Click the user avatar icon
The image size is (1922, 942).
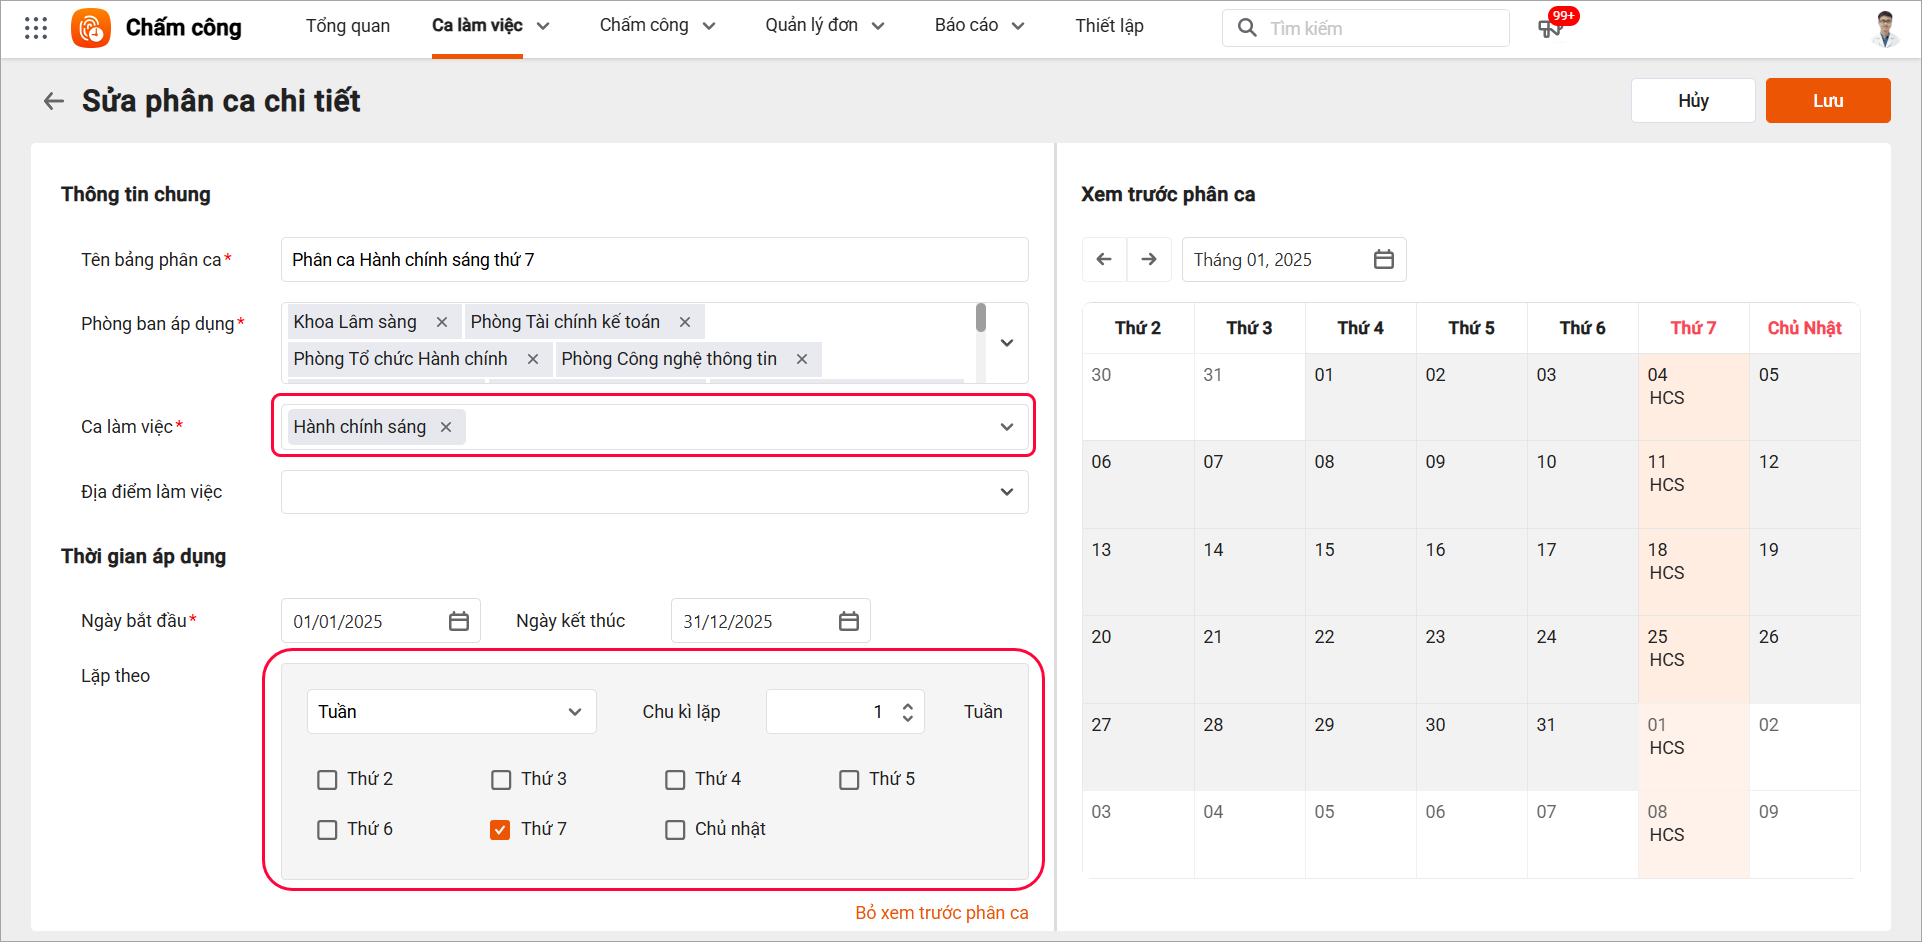click(x=1884, y=28)
